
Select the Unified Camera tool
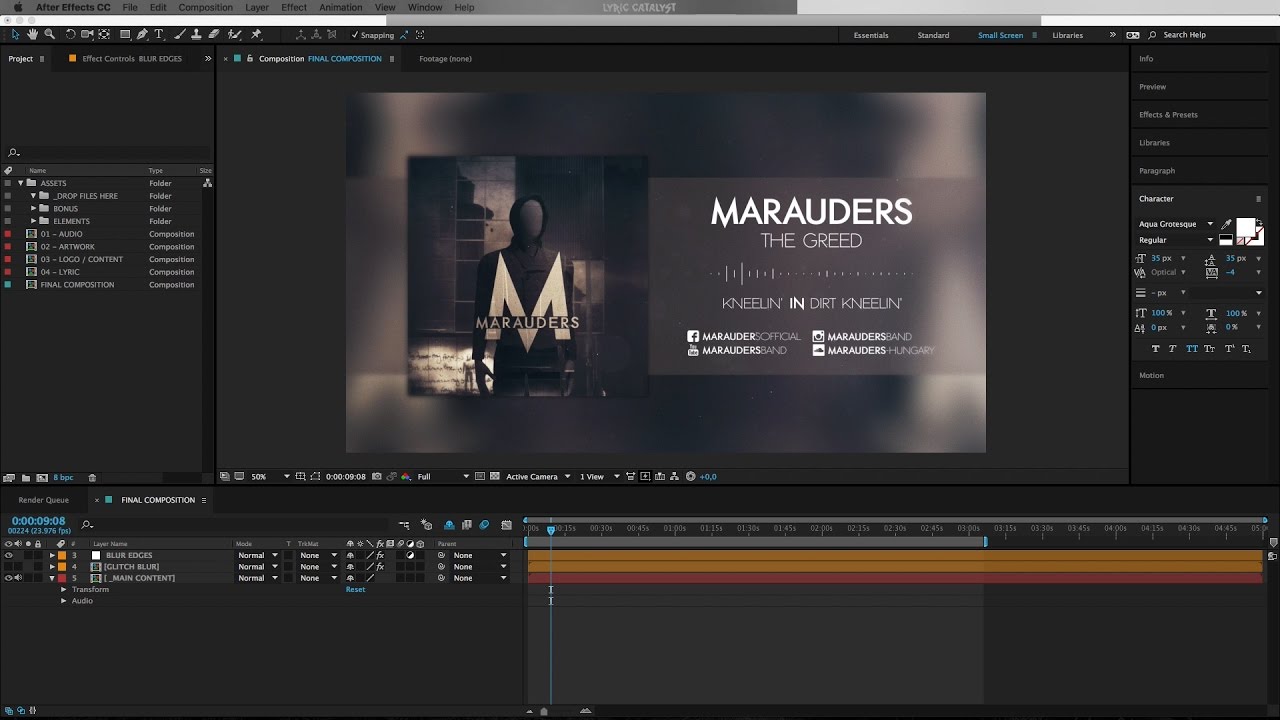click(87, 34)
